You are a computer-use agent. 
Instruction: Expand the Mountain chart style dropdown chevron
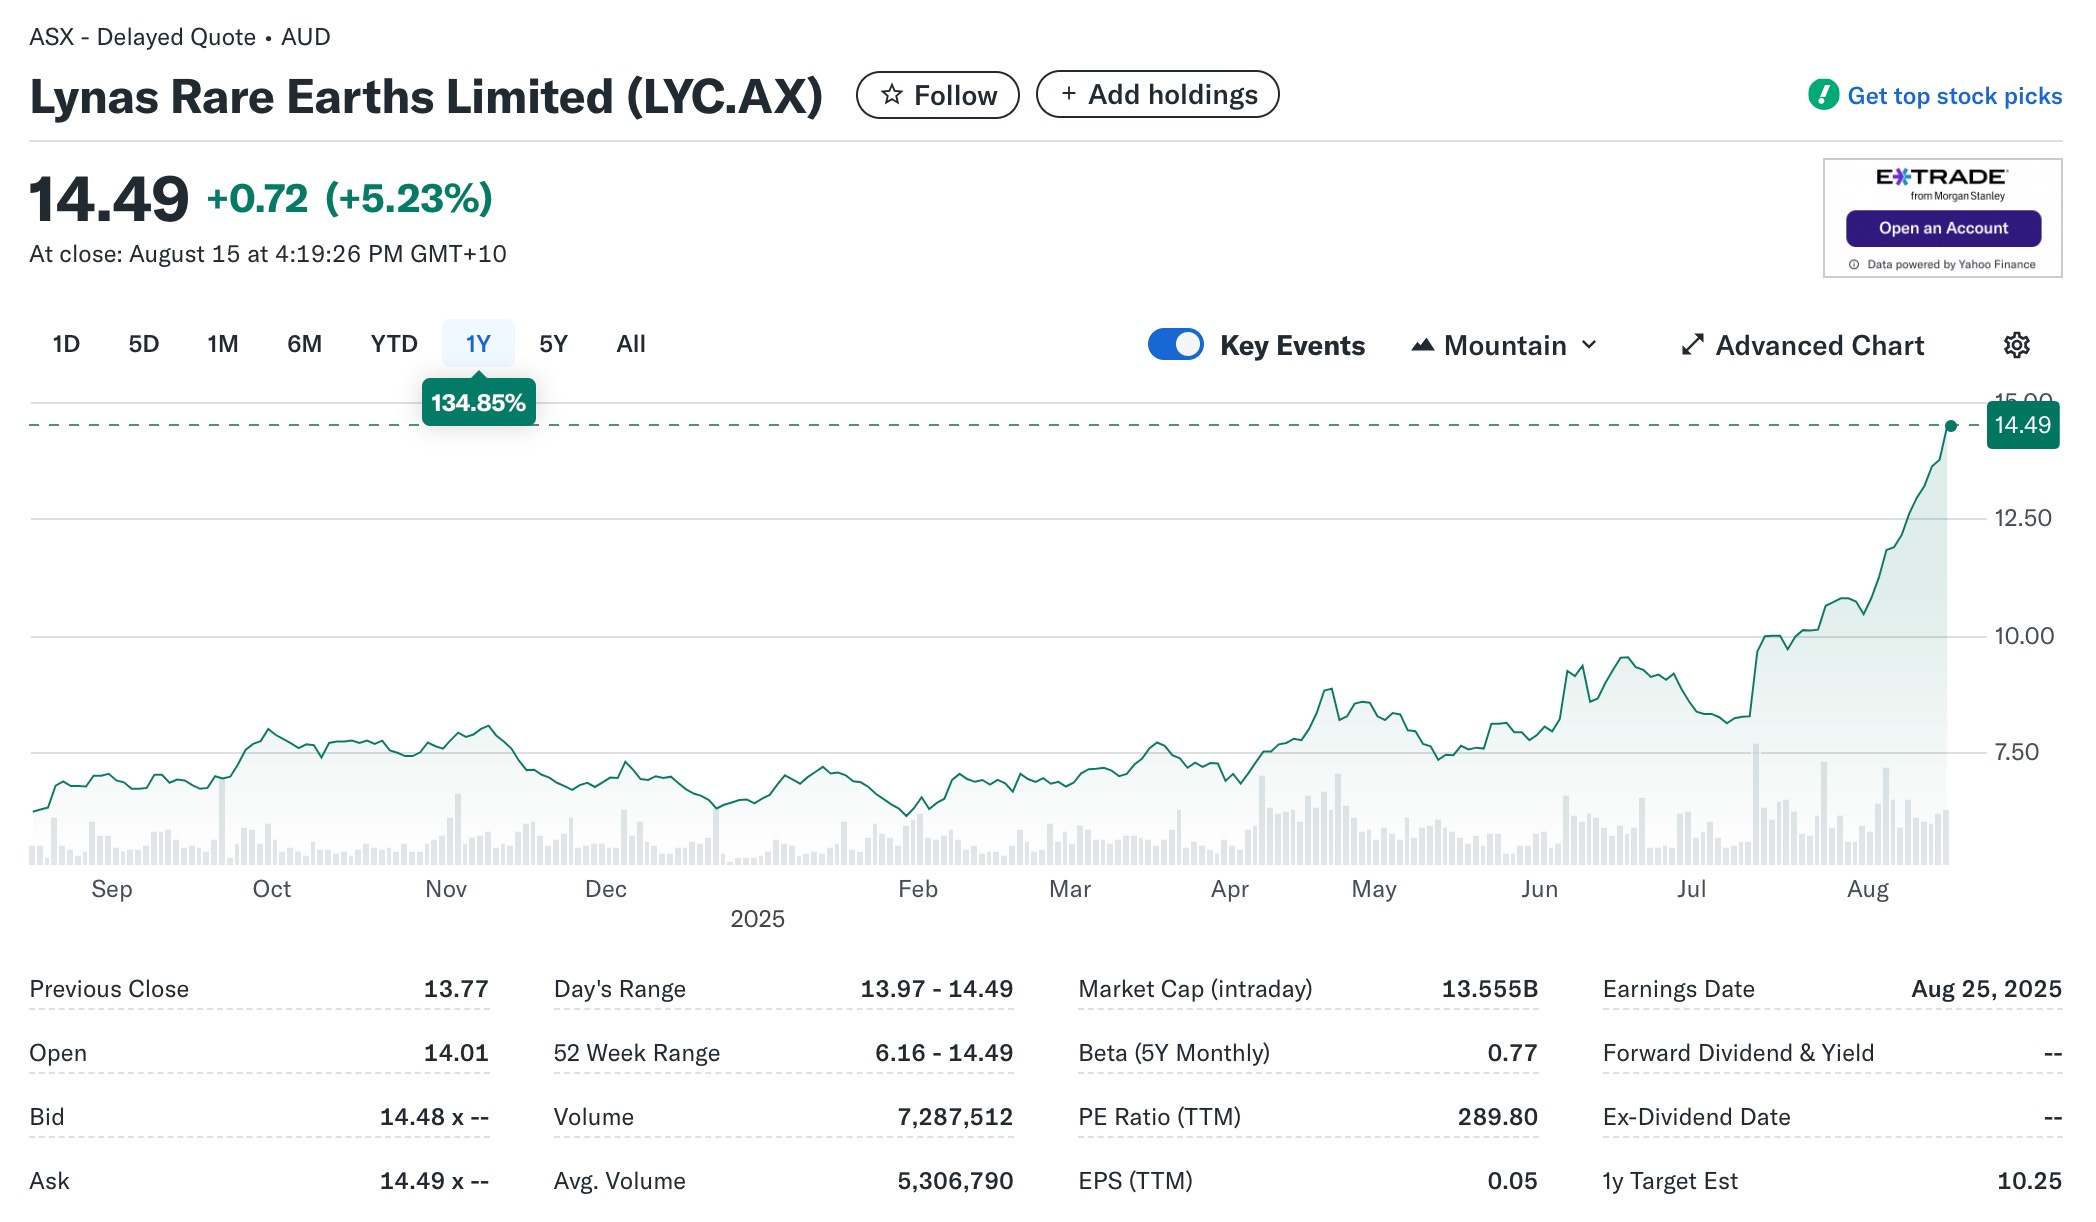point(1589,345)
